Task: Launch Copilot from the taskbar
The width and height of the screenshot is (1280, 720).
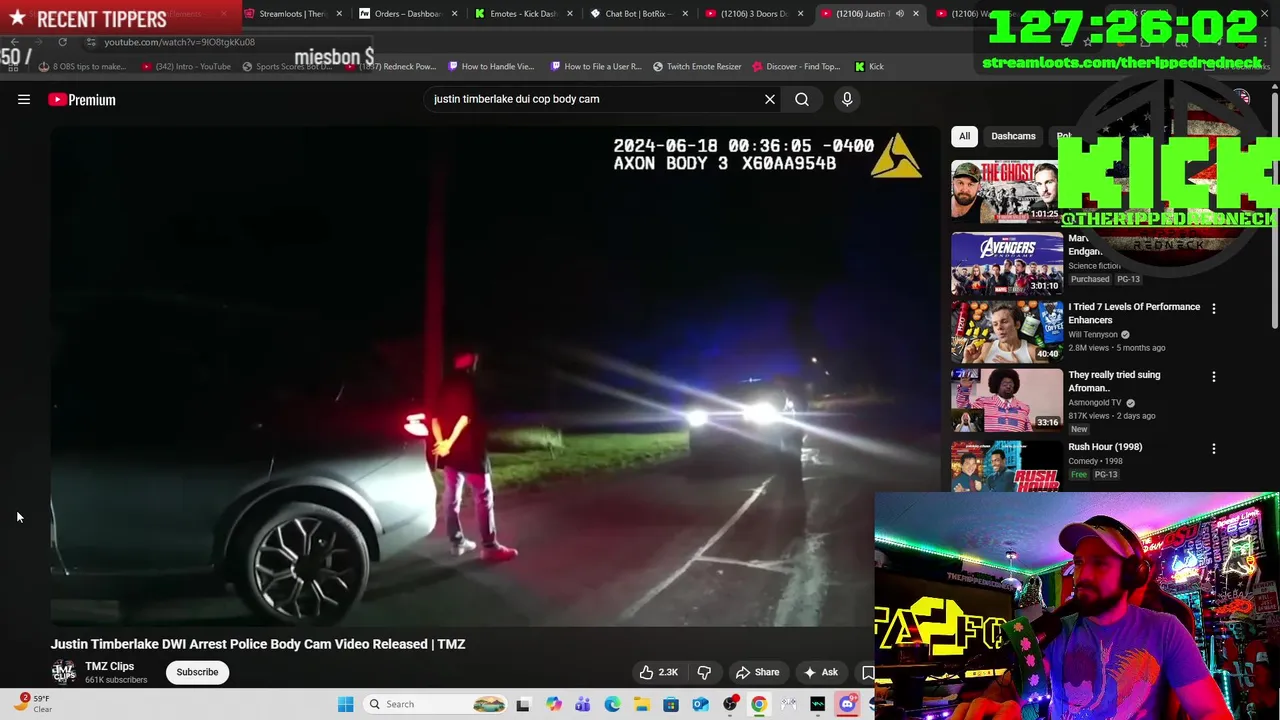Action: click(553, 704)
